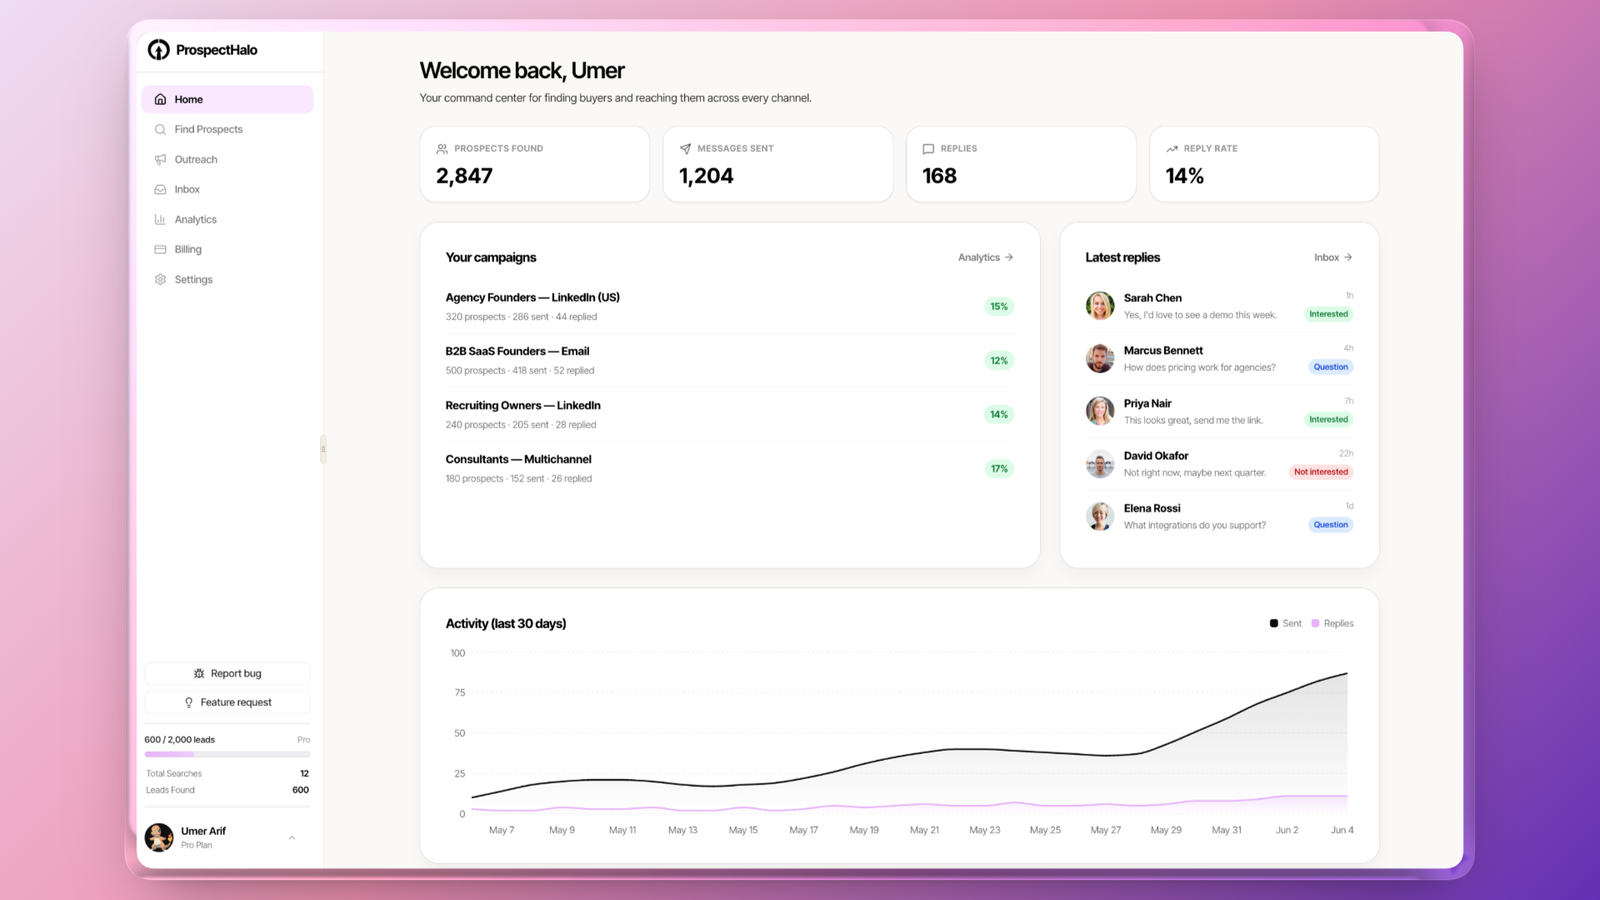Click the Analytics bar chart icon
The height and width of the screenshot is (900, 1600).
tap(160, 220)
